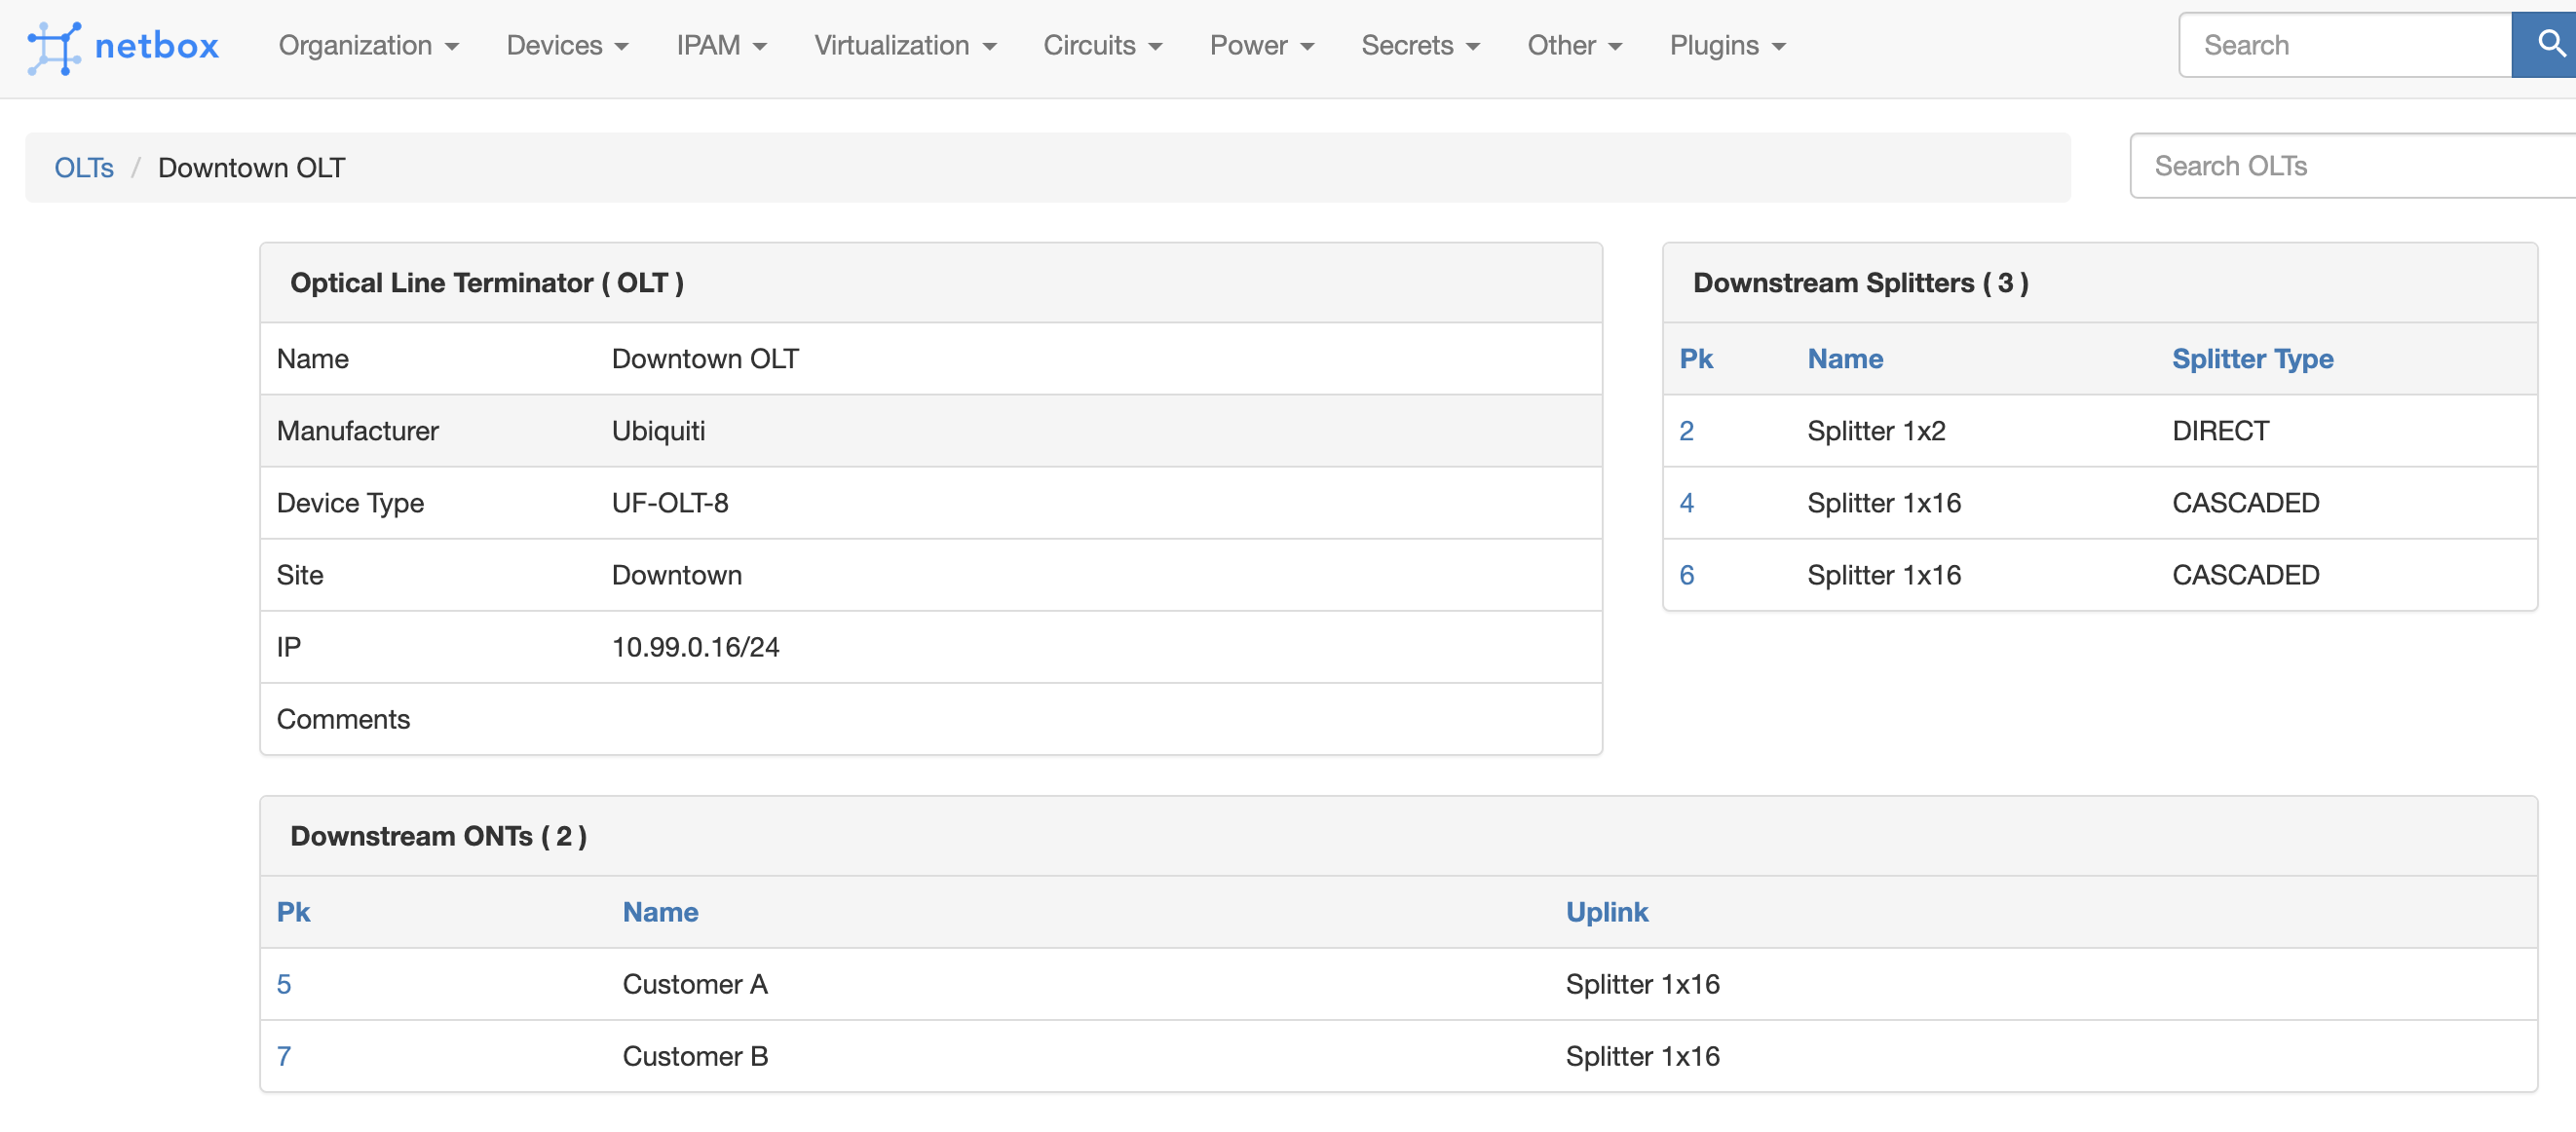Click 'Downstream Splitters ( 3 )' heading
This screenshot has height=1132, width=2576.
pyautogui.click(x=1860, y=283)
